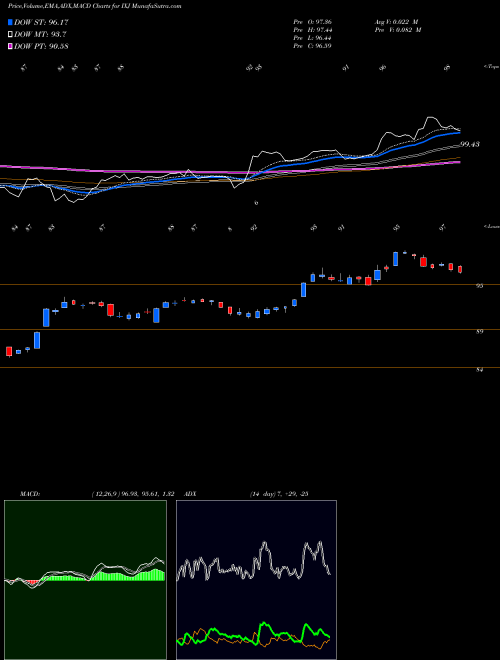Click the chart title mentioning MunafaSutra.com

(95, 6)
